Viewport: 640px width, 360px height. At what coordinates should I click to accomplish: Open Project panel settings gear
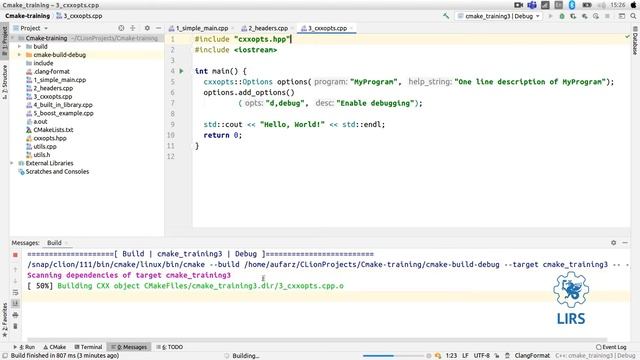click(x=147, y=28)
